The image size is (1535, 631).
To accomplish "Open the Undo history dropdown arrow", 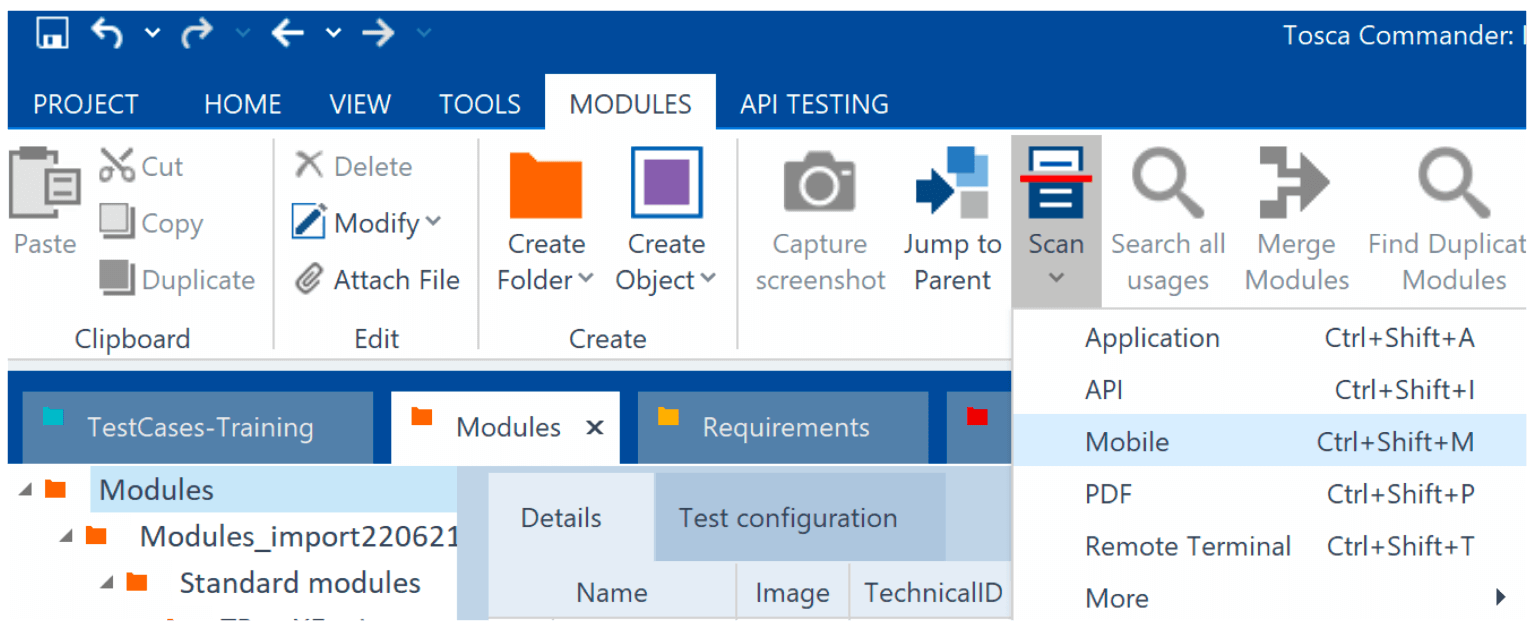I will (152, 33).
